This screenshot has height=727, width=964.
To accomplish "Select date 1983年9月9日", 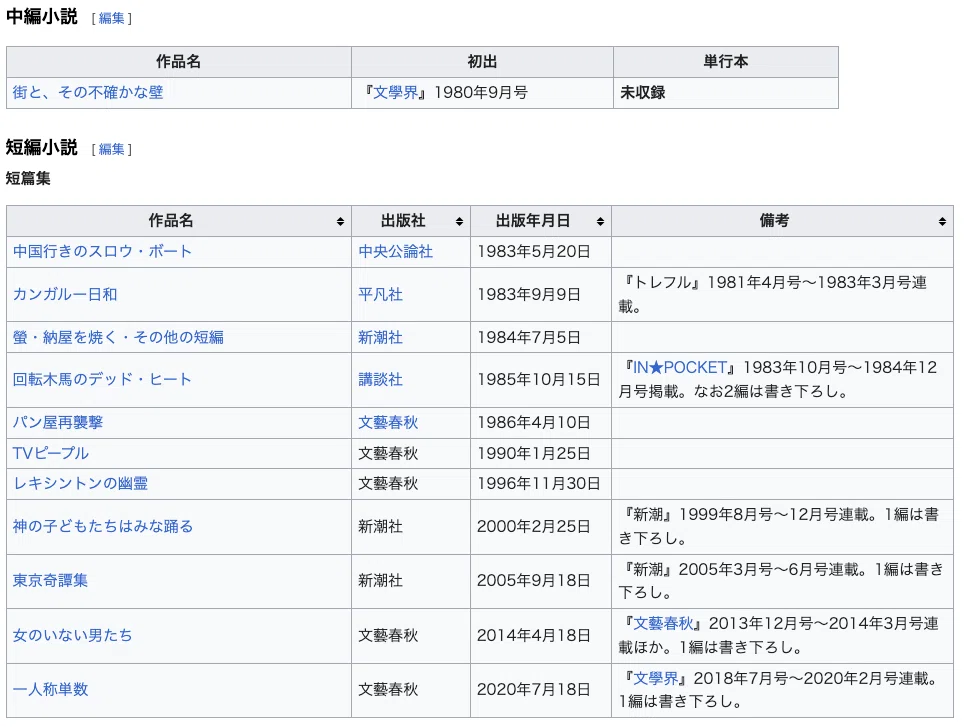I will pyautogui.click(x=529, y=295).
